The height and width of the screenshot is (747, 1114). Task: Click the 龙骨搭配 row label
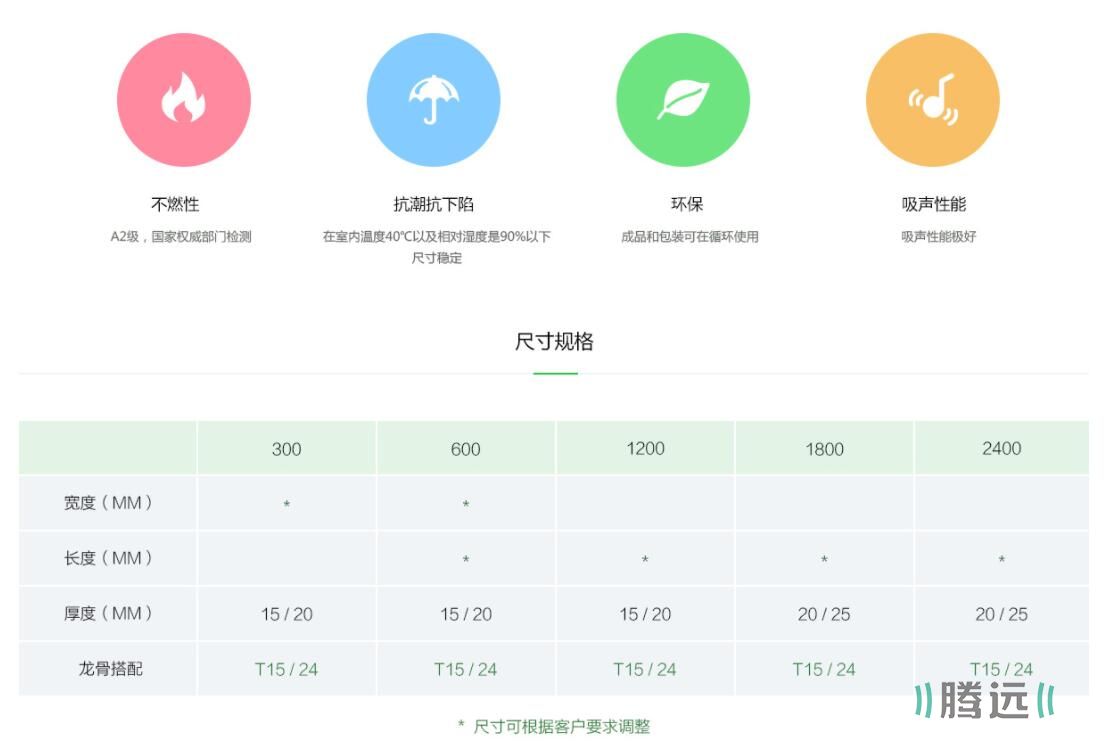click(110, 668)
